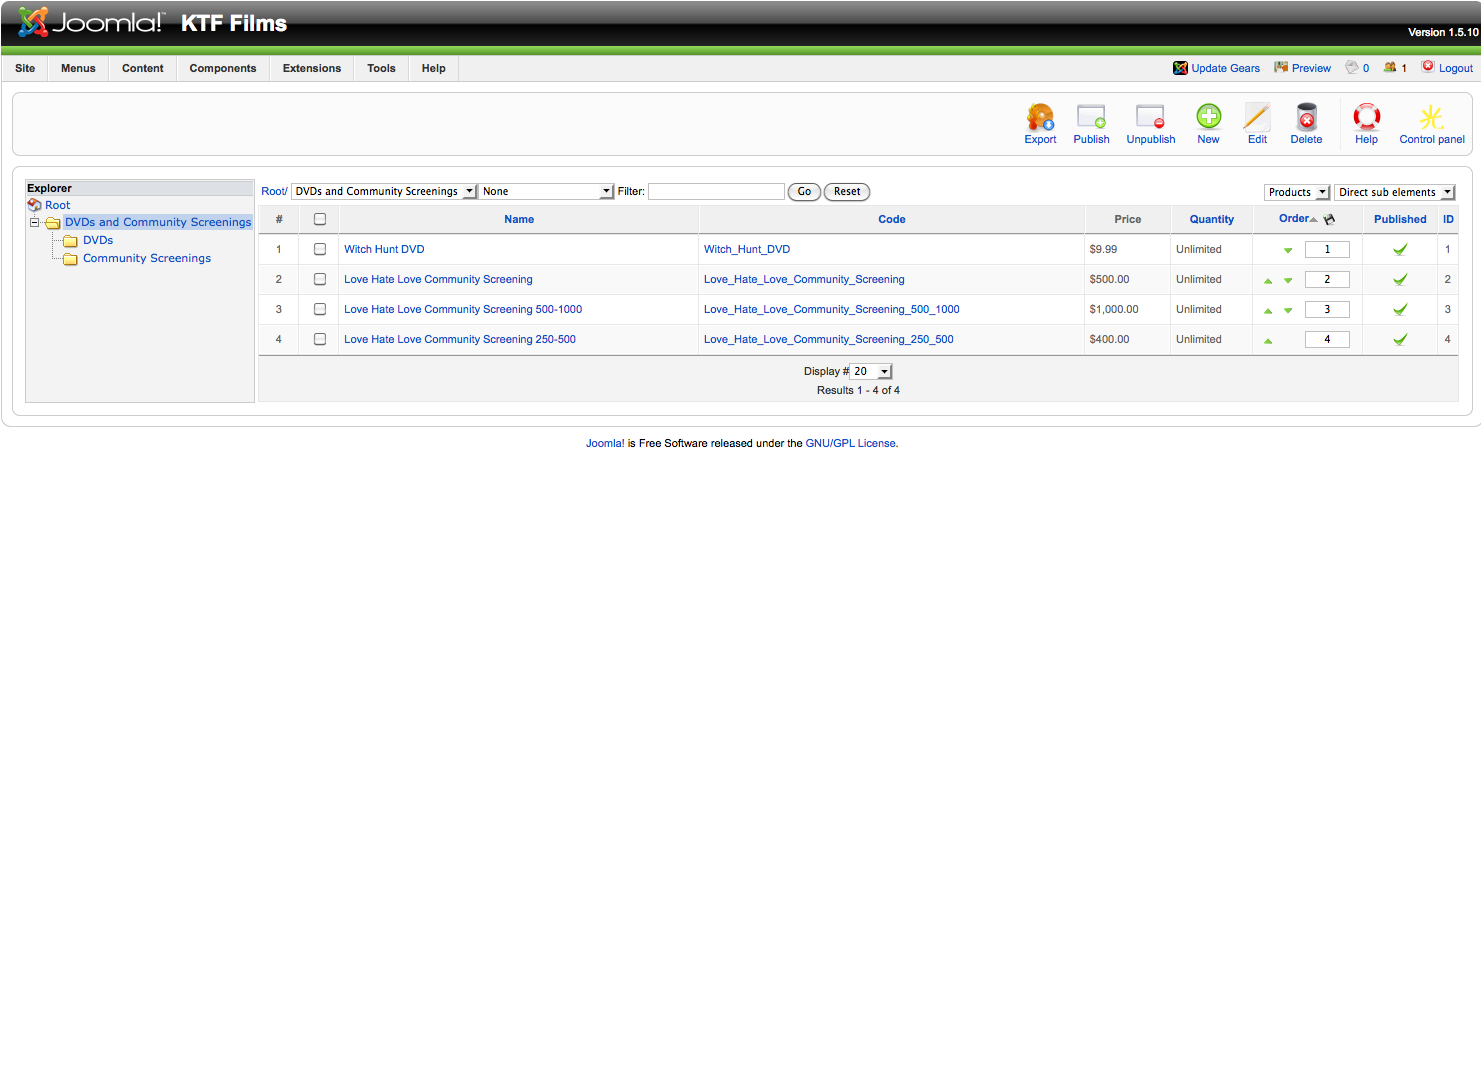Move Witch Hunt DVD down with arrow
Image resolution: width=1481 pixels, height=1090 pixels.
click(1288, 250)
